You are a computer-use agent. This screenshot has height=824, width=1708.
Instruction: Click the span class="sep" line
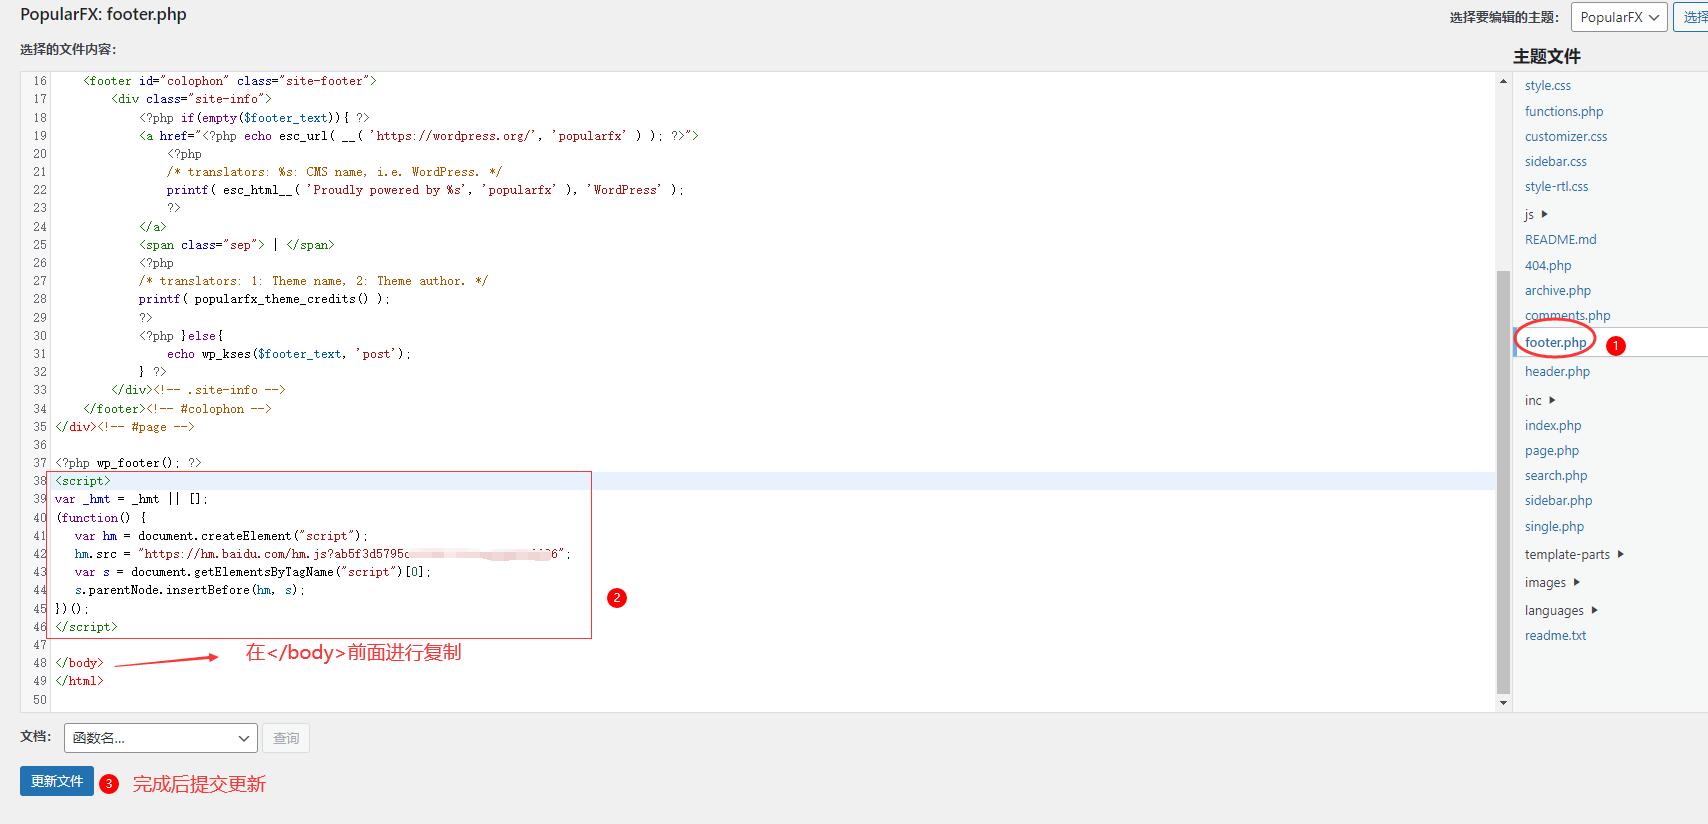click(237, 245)
